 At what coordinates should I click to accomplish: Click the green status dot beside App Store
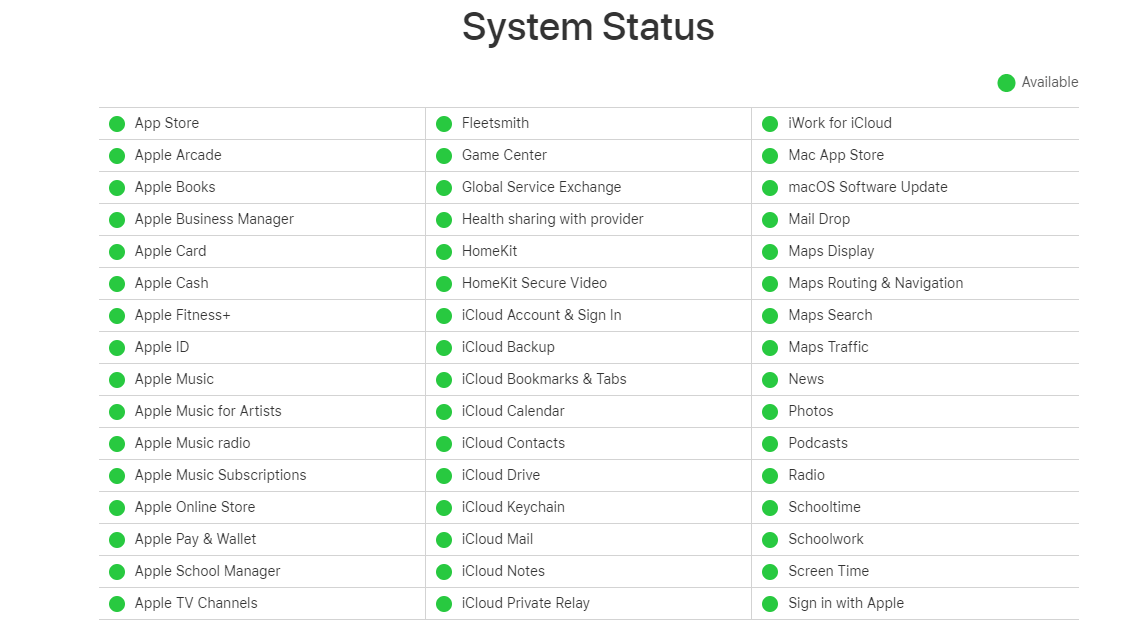coord(117,124)
